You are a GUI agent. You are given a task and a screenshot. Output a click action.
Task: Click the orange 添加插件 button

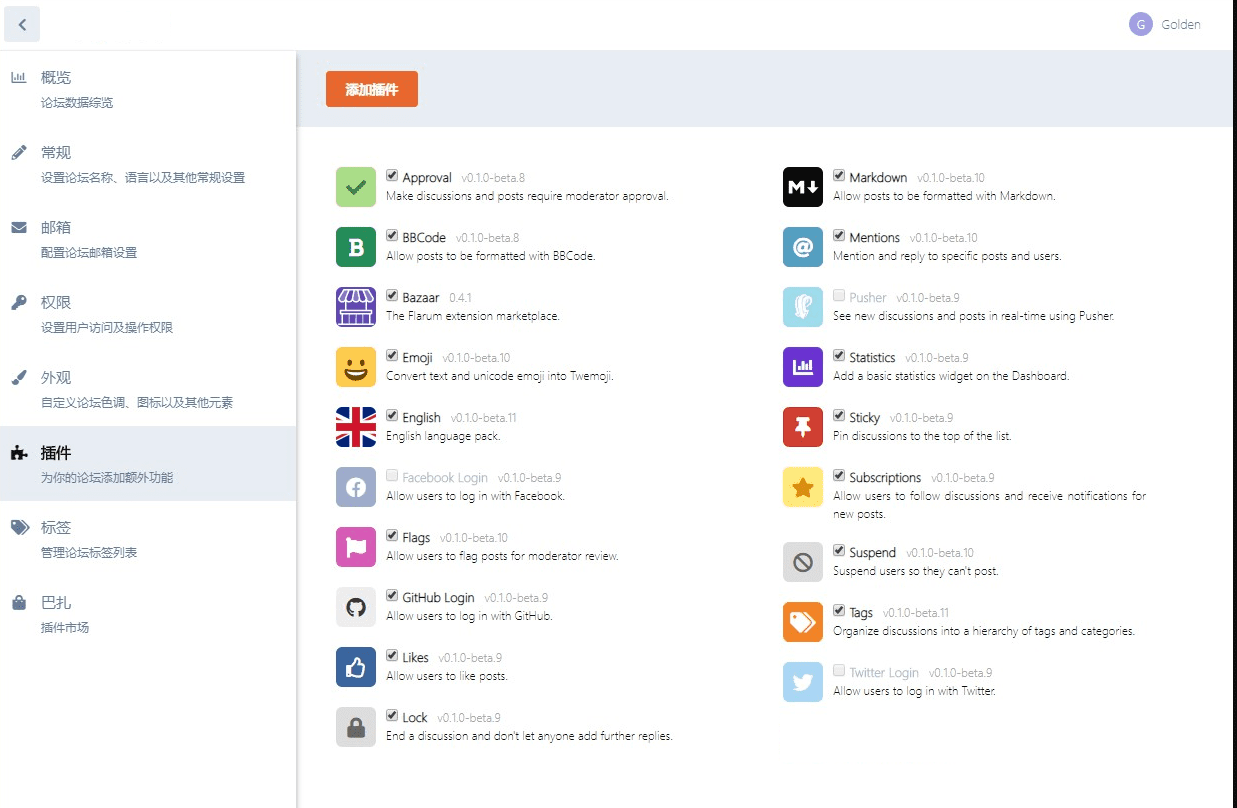(x=371, y=89)
